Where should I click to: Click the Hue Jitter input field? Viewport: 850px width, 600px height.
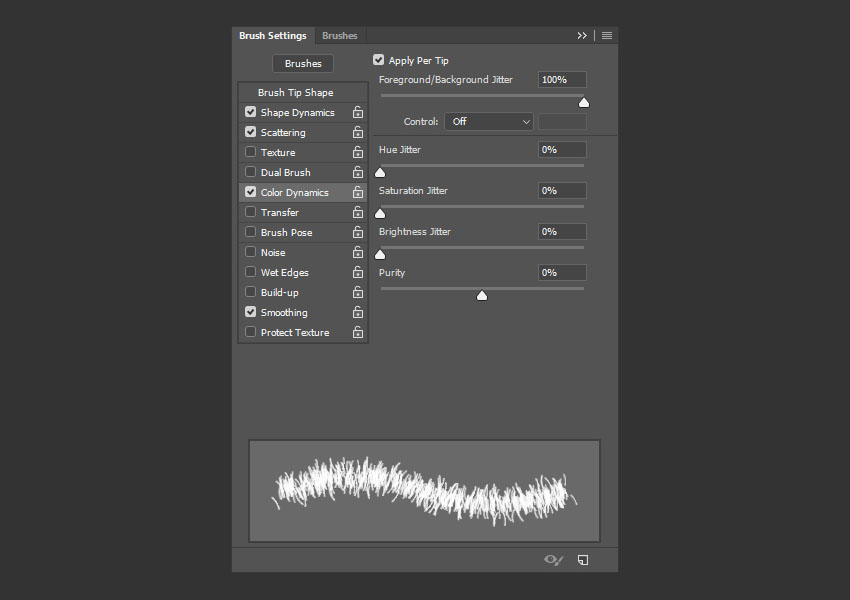(561, 149)
